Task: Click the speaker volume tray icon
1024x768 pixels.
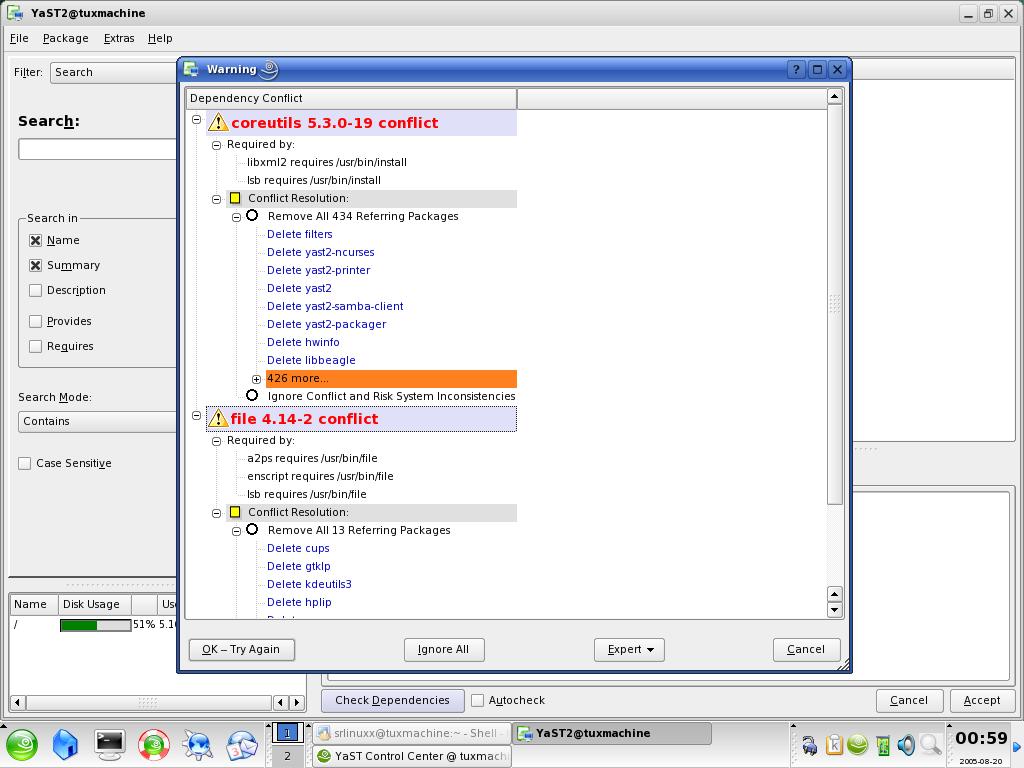Action: [x=906, y=744]
